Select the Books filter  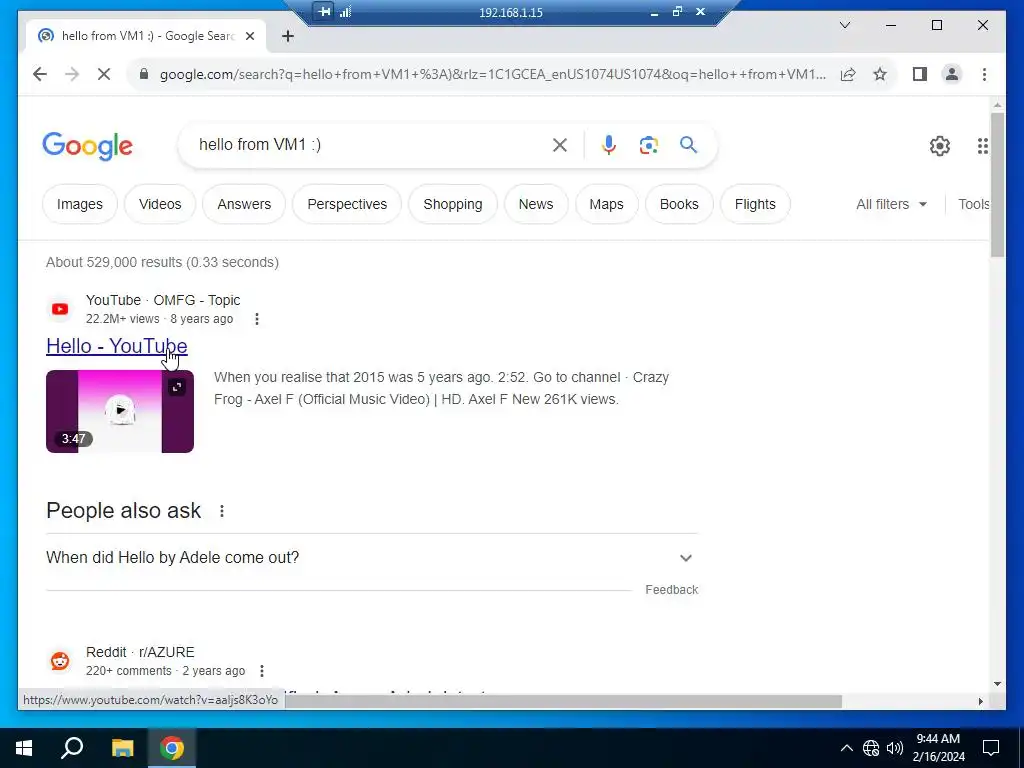coord(679,204)
